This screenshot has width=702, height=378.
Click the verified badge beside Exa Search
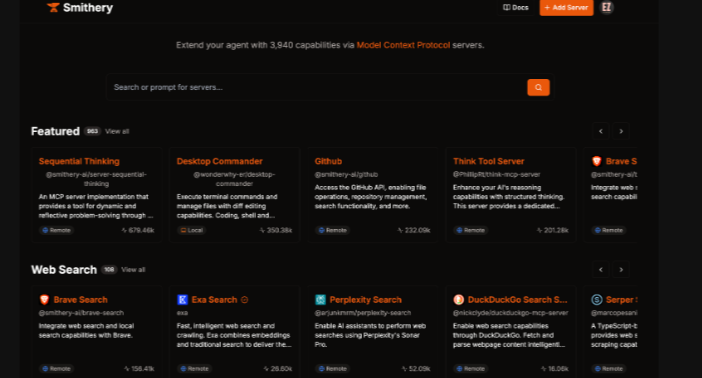pyautogui.click(x=244, y=300)
